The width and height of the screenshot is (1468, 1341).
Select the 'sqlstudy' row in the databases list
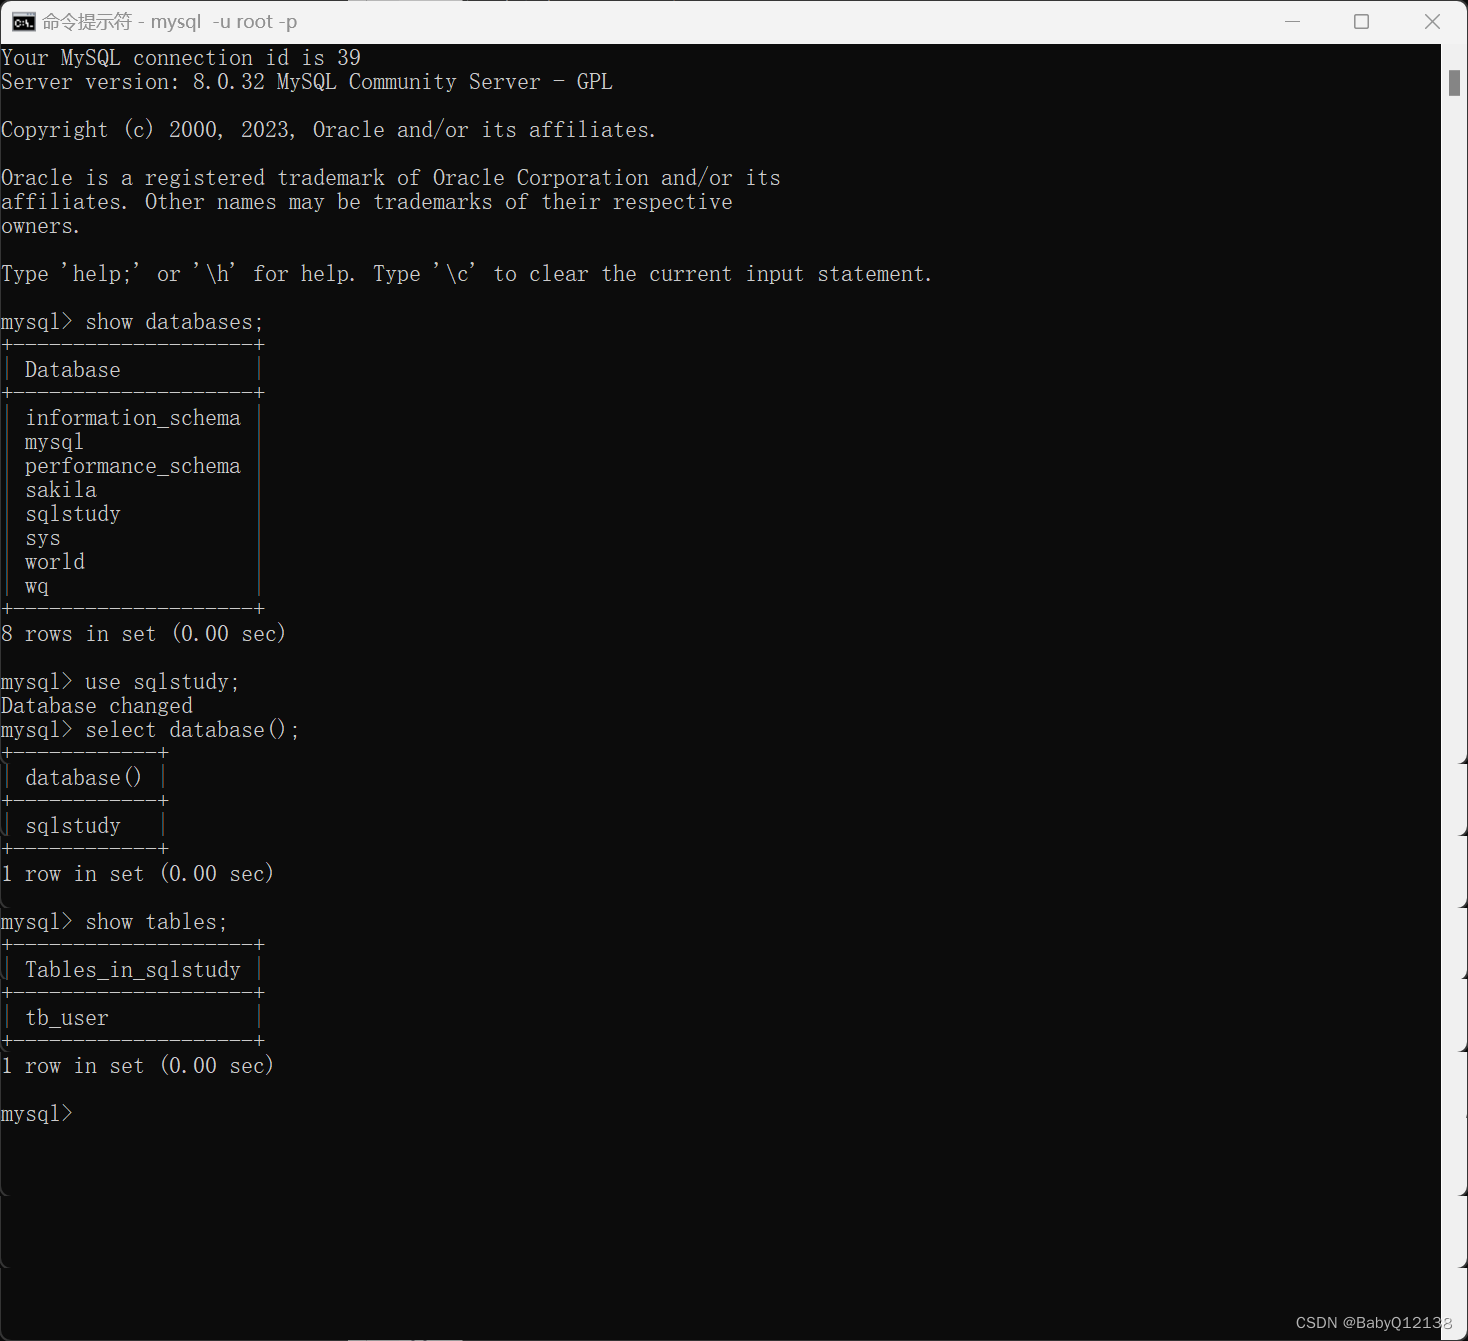tap(73, 514)
